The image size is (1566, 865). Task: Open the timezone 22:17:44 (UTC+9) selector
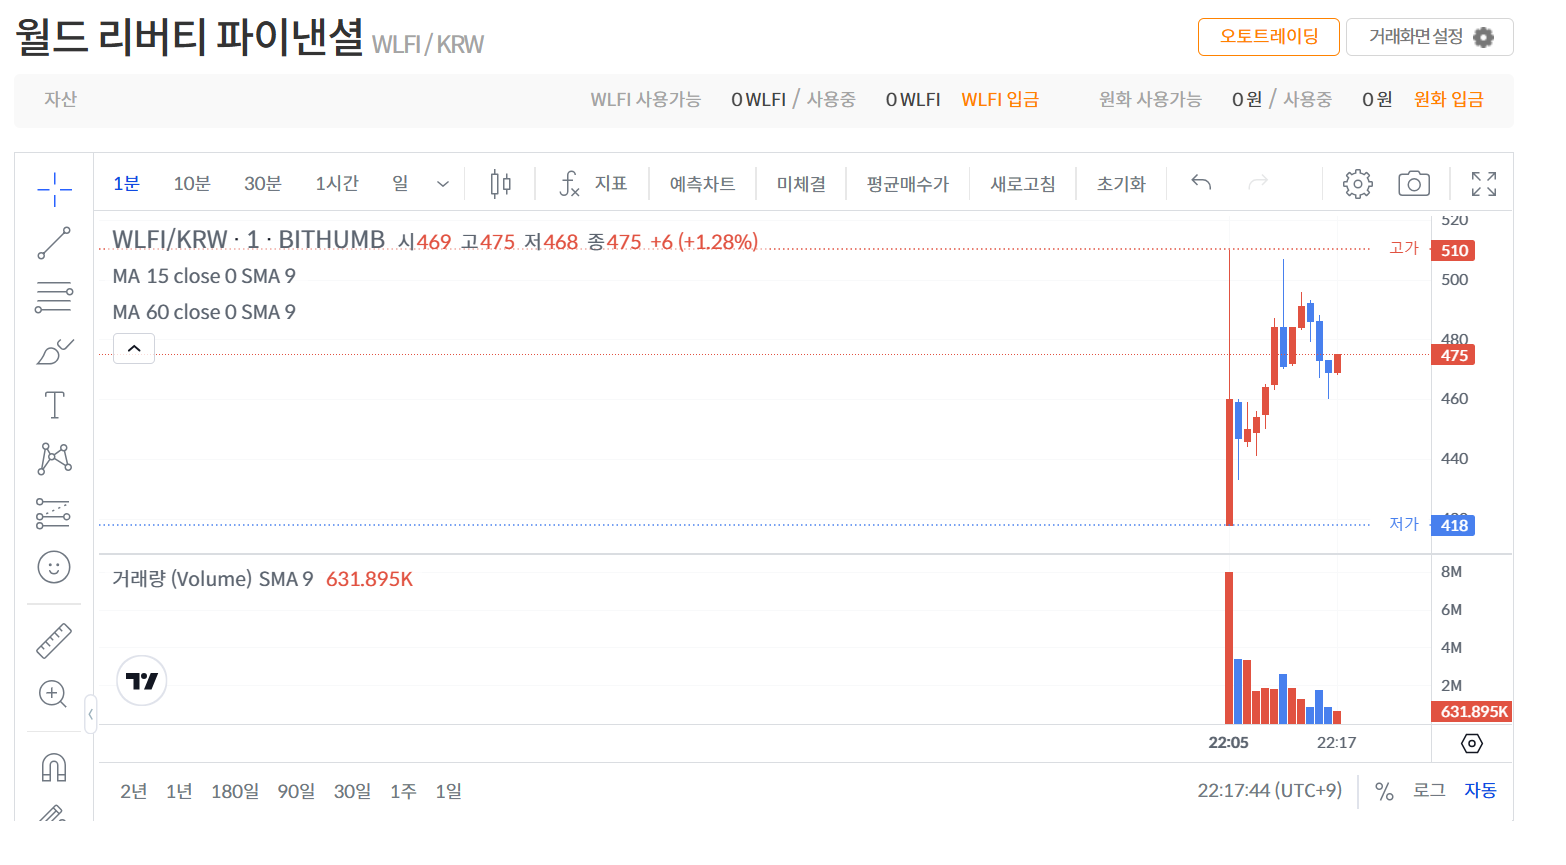click(1270, 791)
